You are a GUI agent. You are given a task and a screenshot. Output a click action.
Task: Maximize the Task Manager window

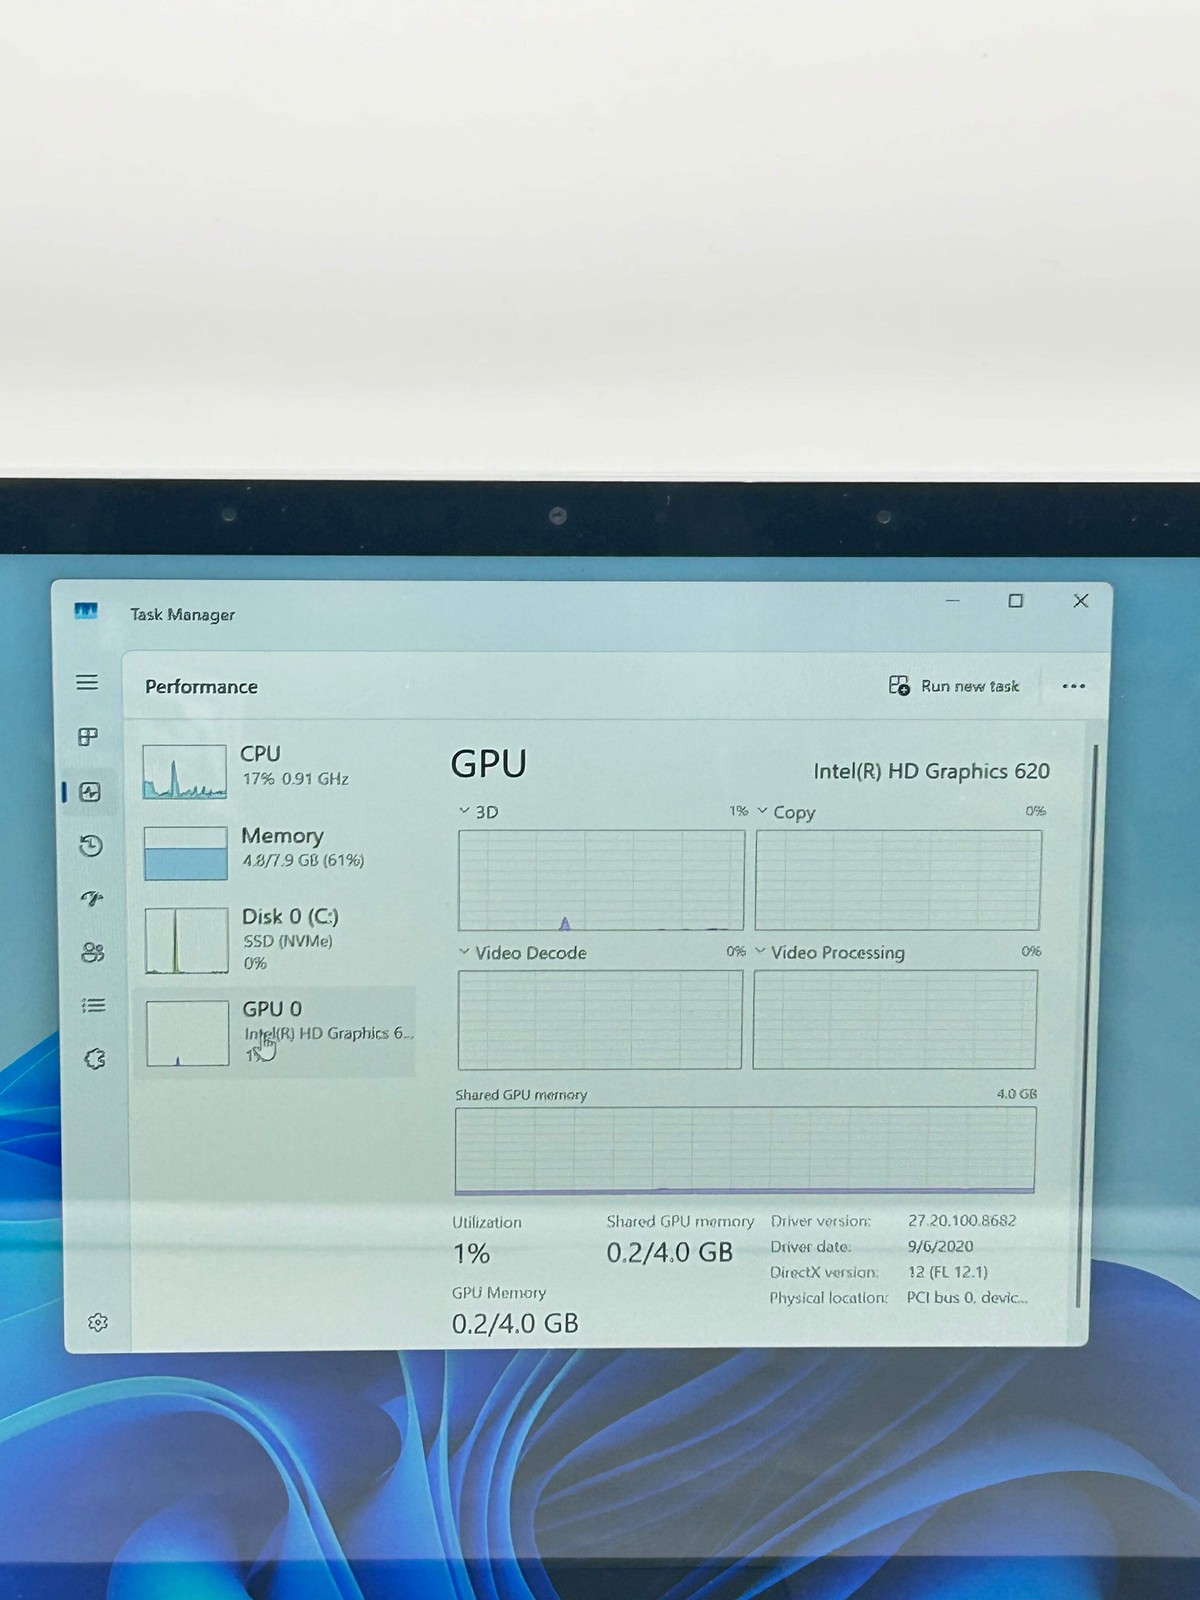(1015, 601)
